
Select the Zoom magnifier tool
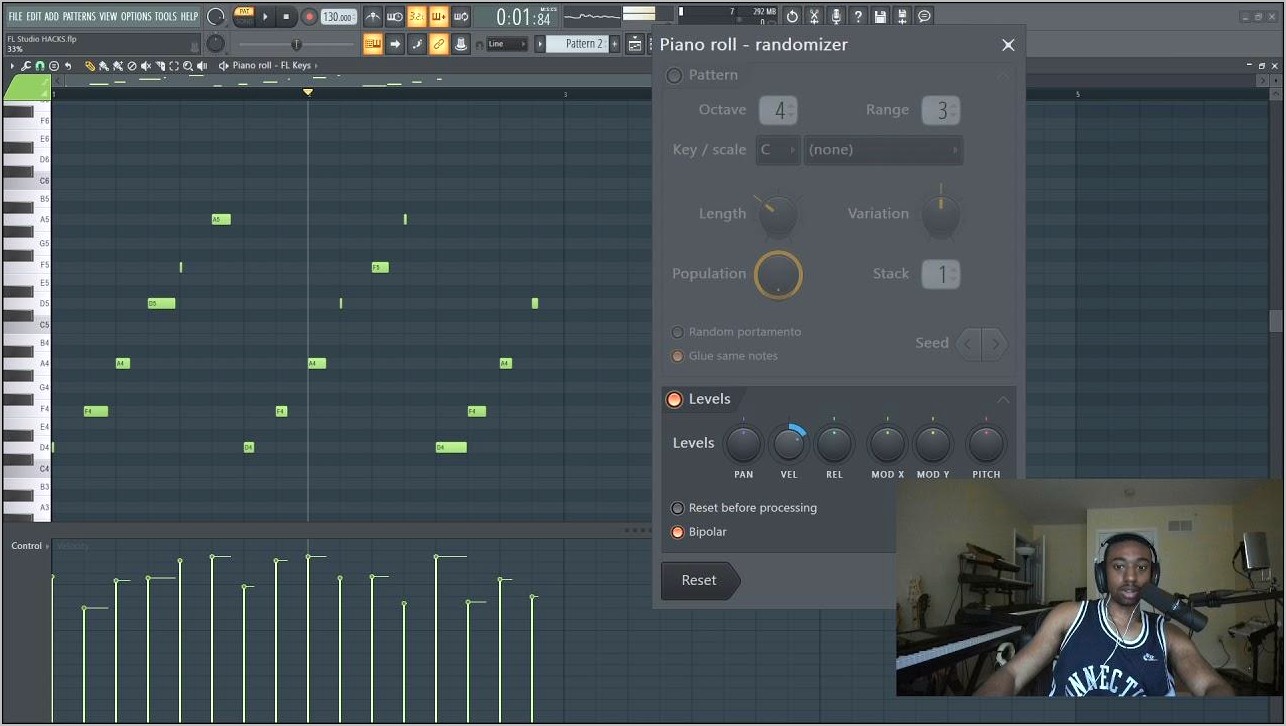[x=188, y=66]
